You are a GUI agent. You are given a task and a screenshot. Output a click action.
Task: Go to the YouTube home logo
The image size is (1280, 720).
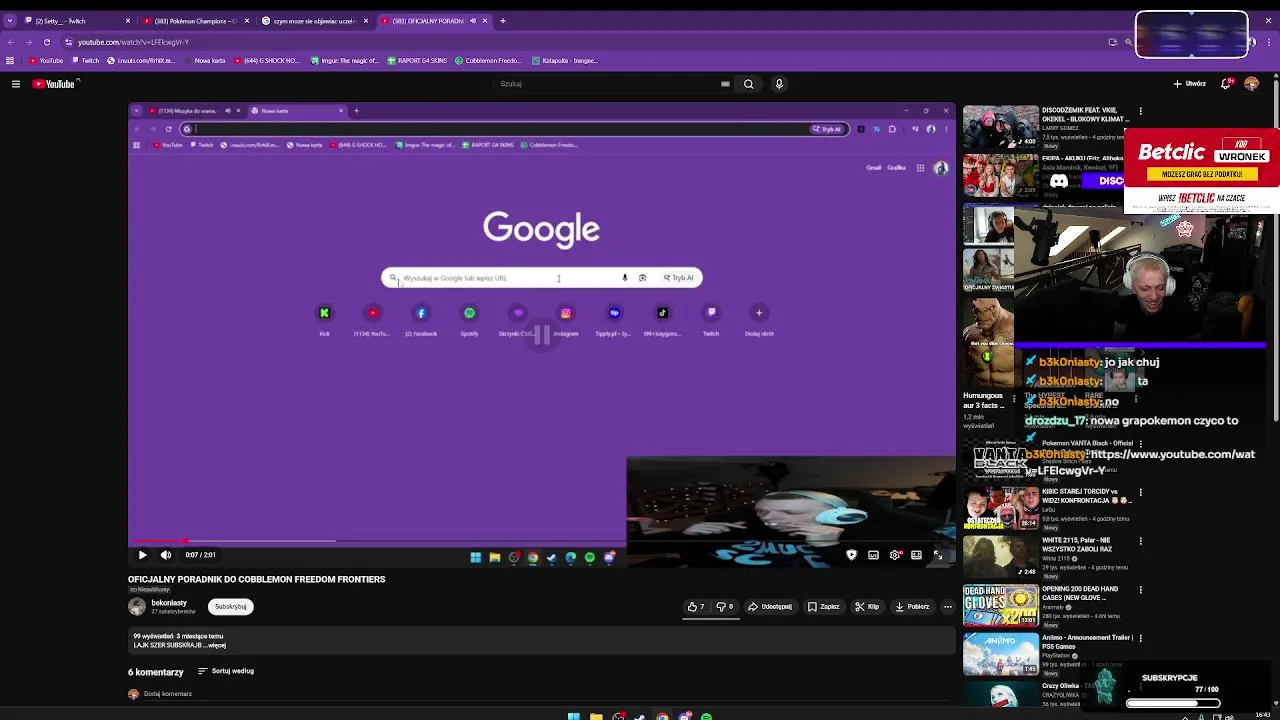point(54,84)
